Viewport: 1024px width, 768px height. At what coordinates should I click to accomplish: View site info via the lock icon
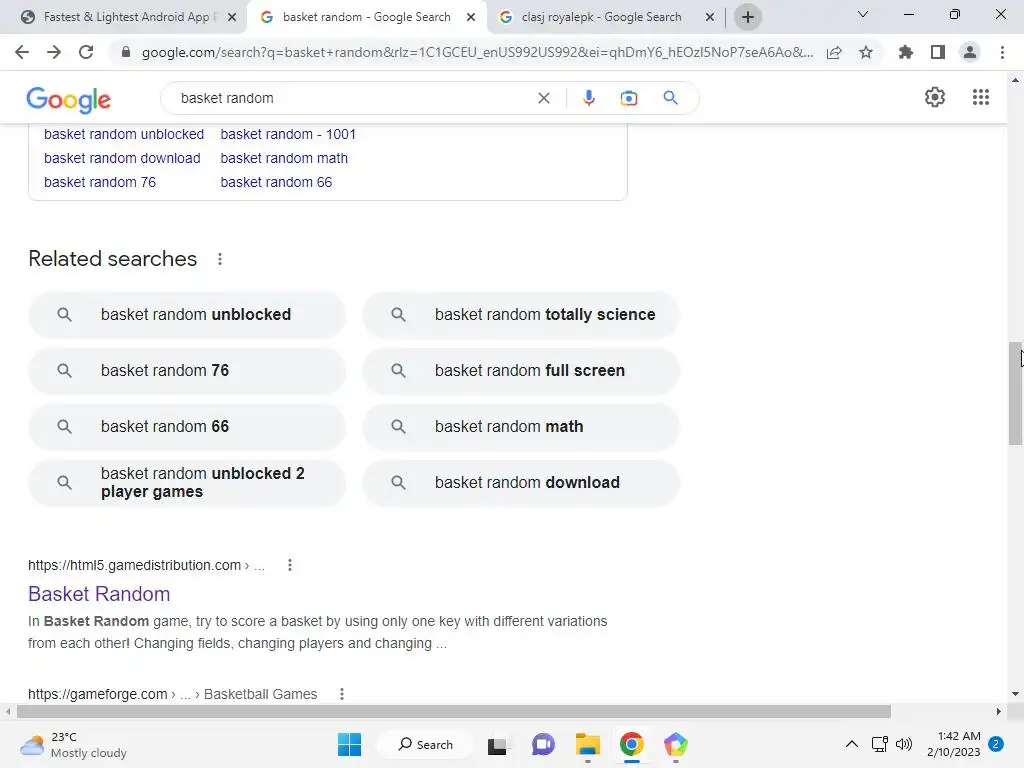126,52
